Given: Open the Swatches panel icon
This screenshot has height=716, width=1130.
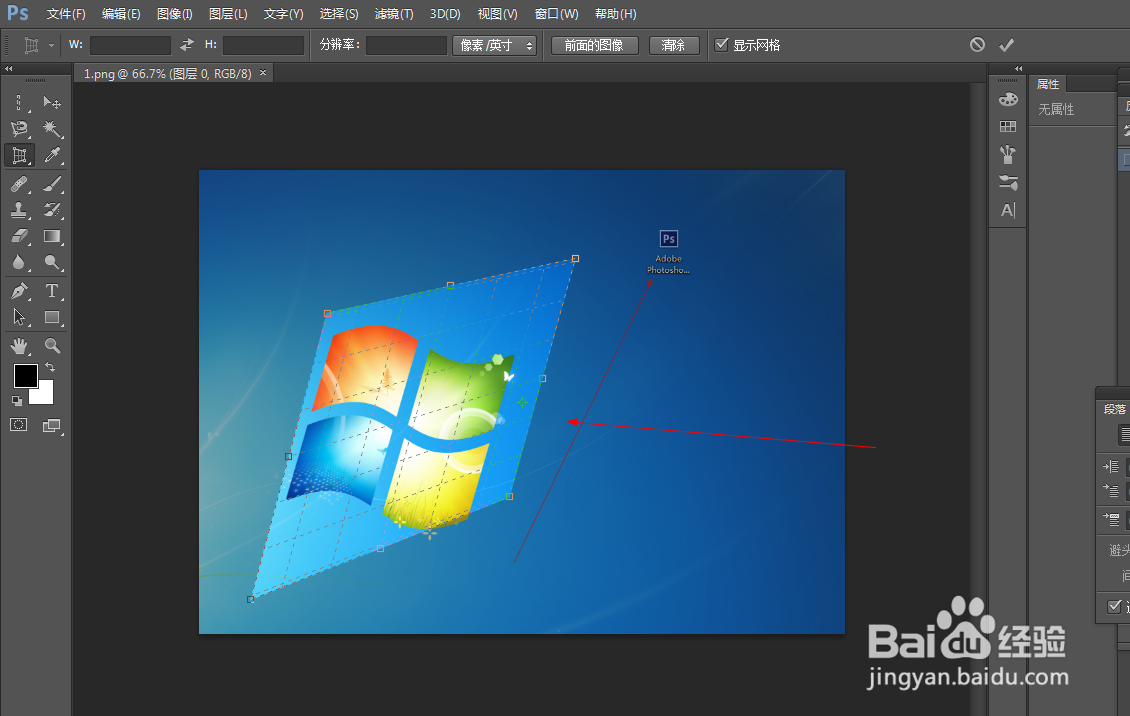Looking at the screenshot, I should tap(1008, 127).
